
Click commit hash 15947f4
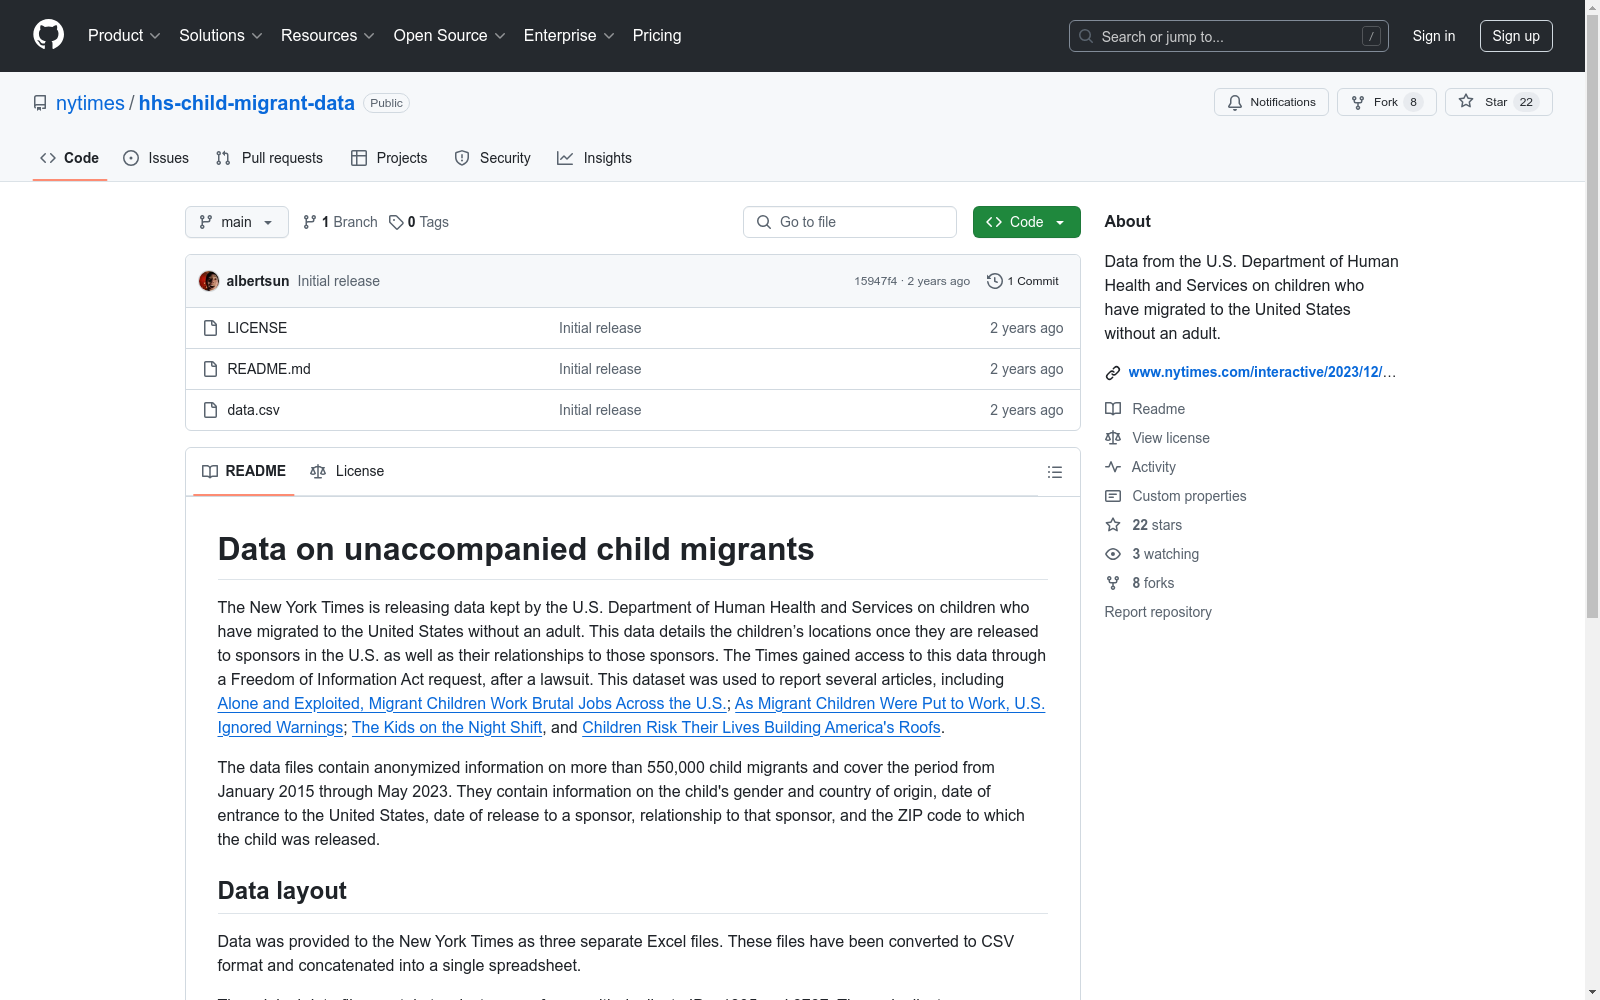pos(876,281)
